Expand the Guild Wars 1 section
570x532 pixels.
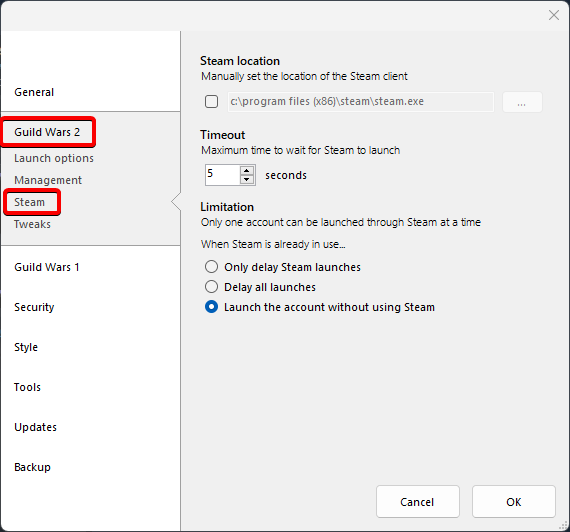click(x=47, y=267)
